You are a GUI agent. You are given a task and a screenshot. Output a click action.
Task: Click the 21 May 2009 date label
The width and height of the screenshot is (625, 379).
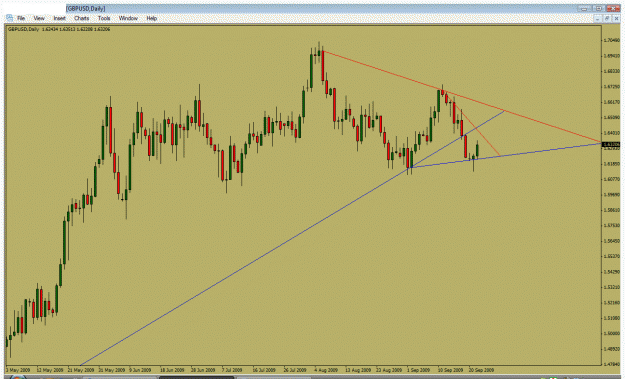pyautogui.click(x=81, y=370)
